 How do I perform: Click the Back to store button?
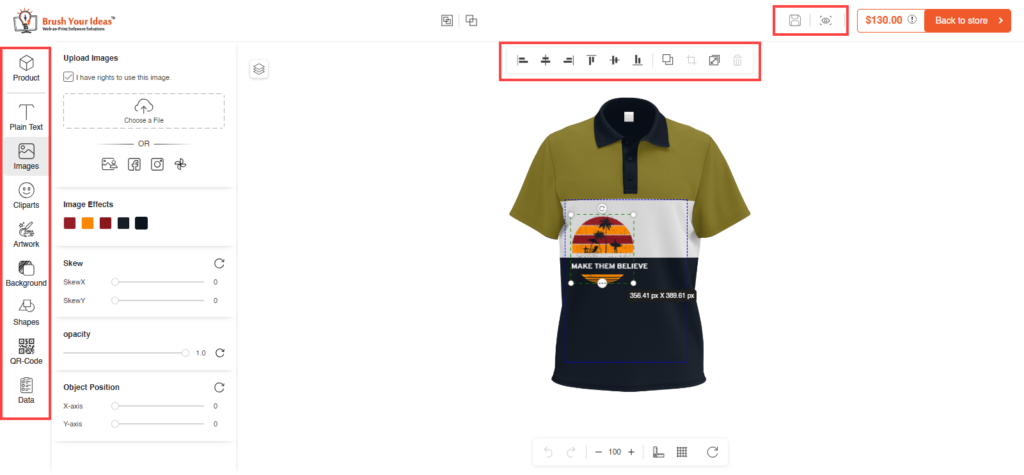coord(968,20)
